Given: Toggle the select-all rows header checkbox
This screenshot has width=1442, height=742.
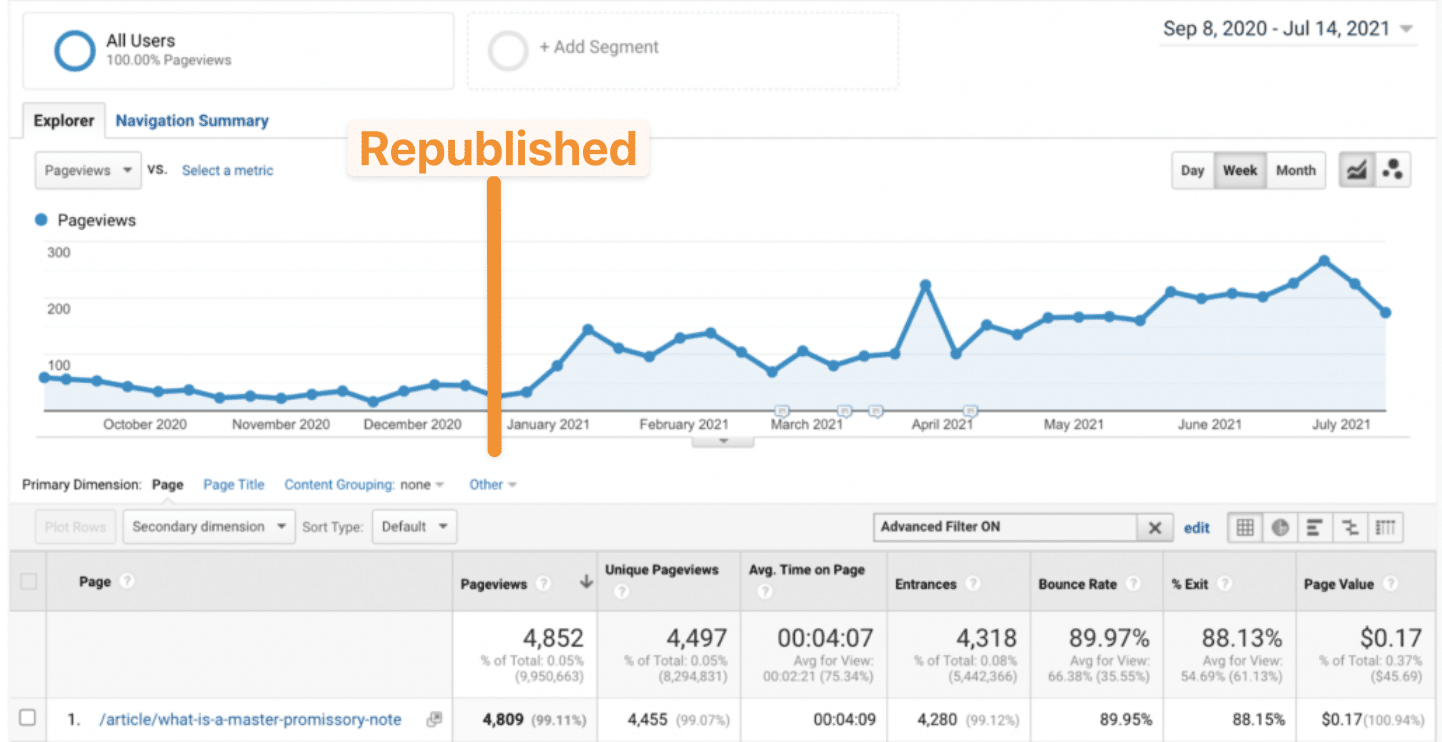Looking at the screenshot, I should [x=28, y=581].
